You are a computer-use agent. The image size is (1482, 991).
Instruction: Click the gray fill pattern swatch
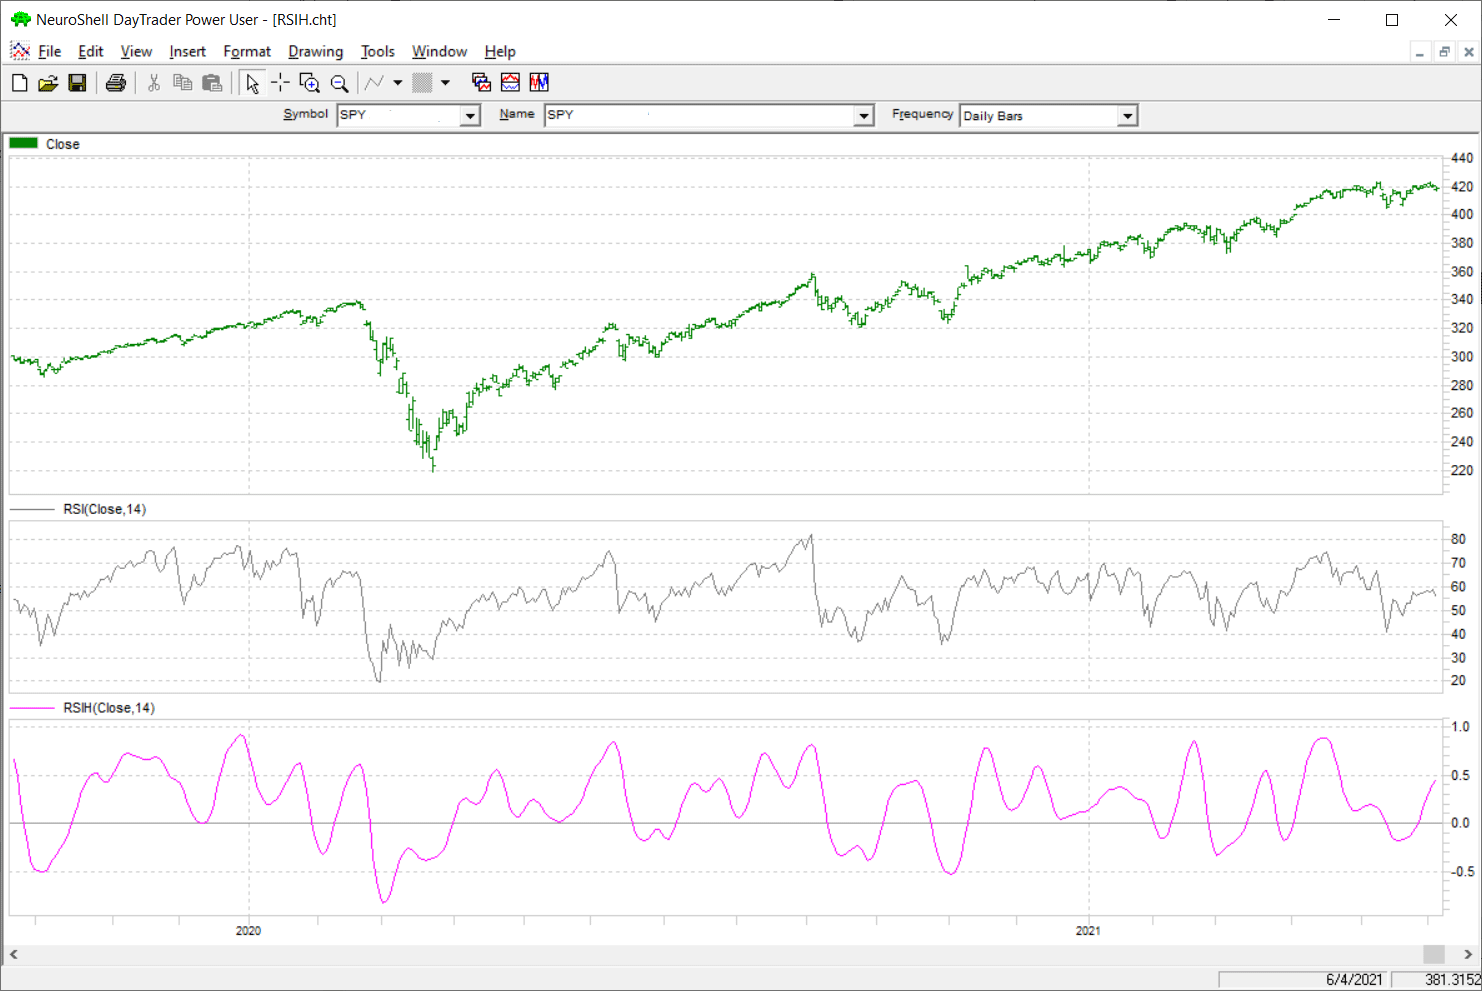[422, 83]
